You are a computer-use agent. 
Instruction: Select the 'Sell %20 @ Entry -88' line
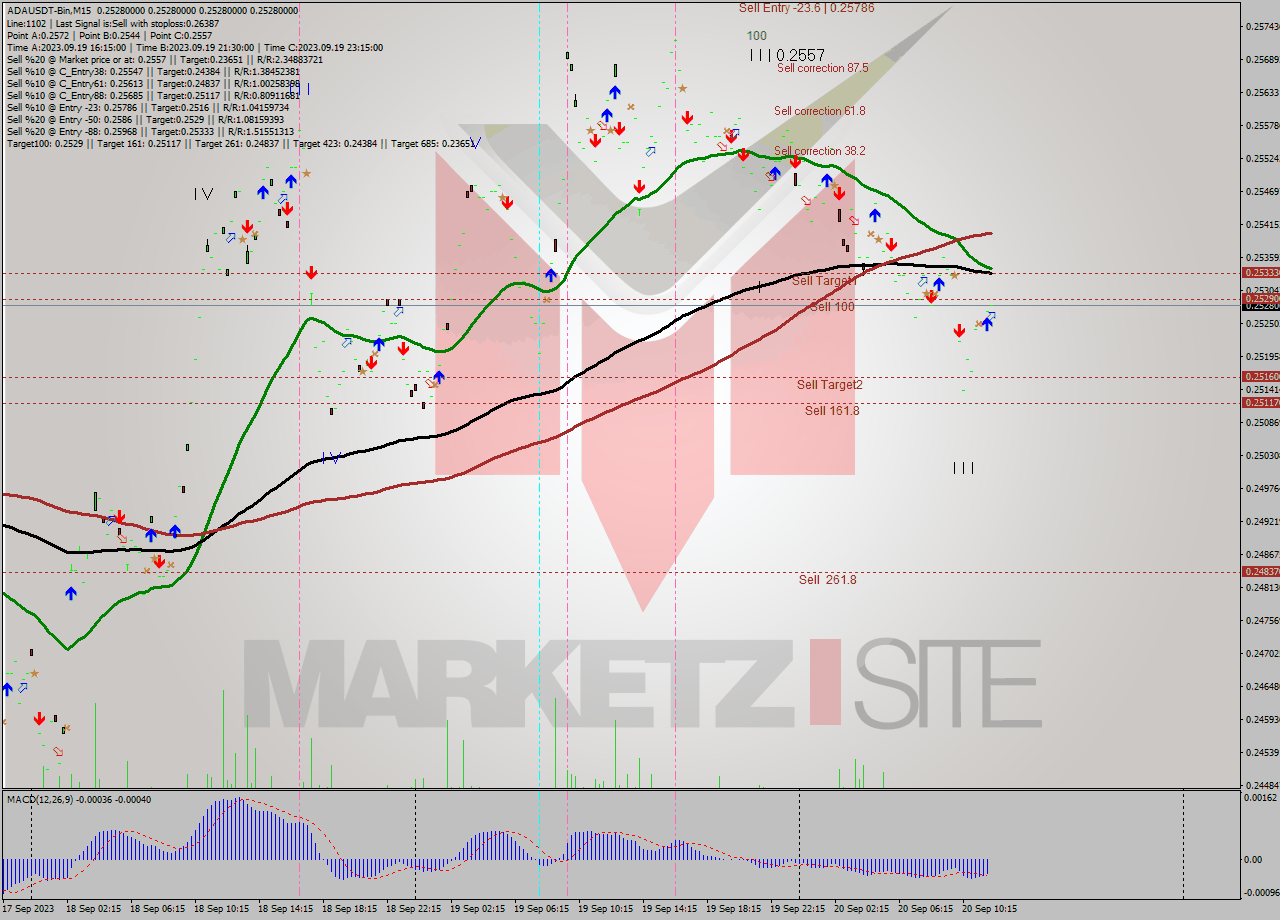(x=150, y=131)
